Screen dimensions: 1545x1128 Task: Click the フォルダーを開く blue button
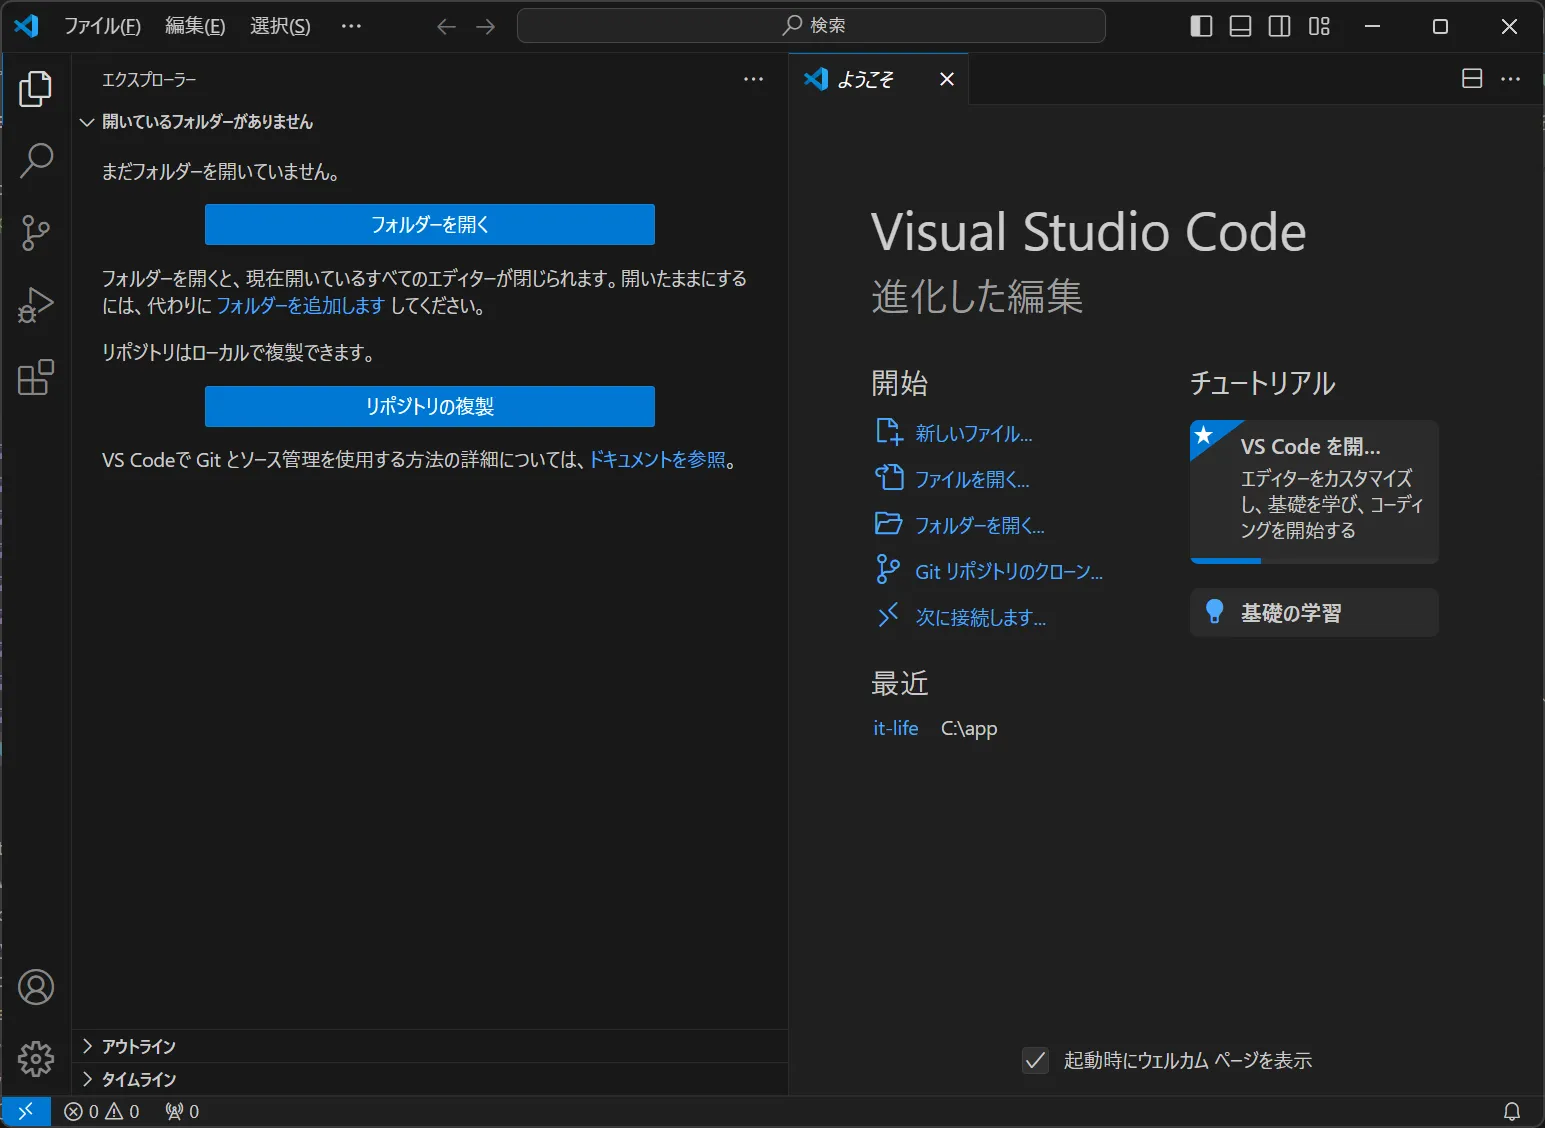pos(430,225)
